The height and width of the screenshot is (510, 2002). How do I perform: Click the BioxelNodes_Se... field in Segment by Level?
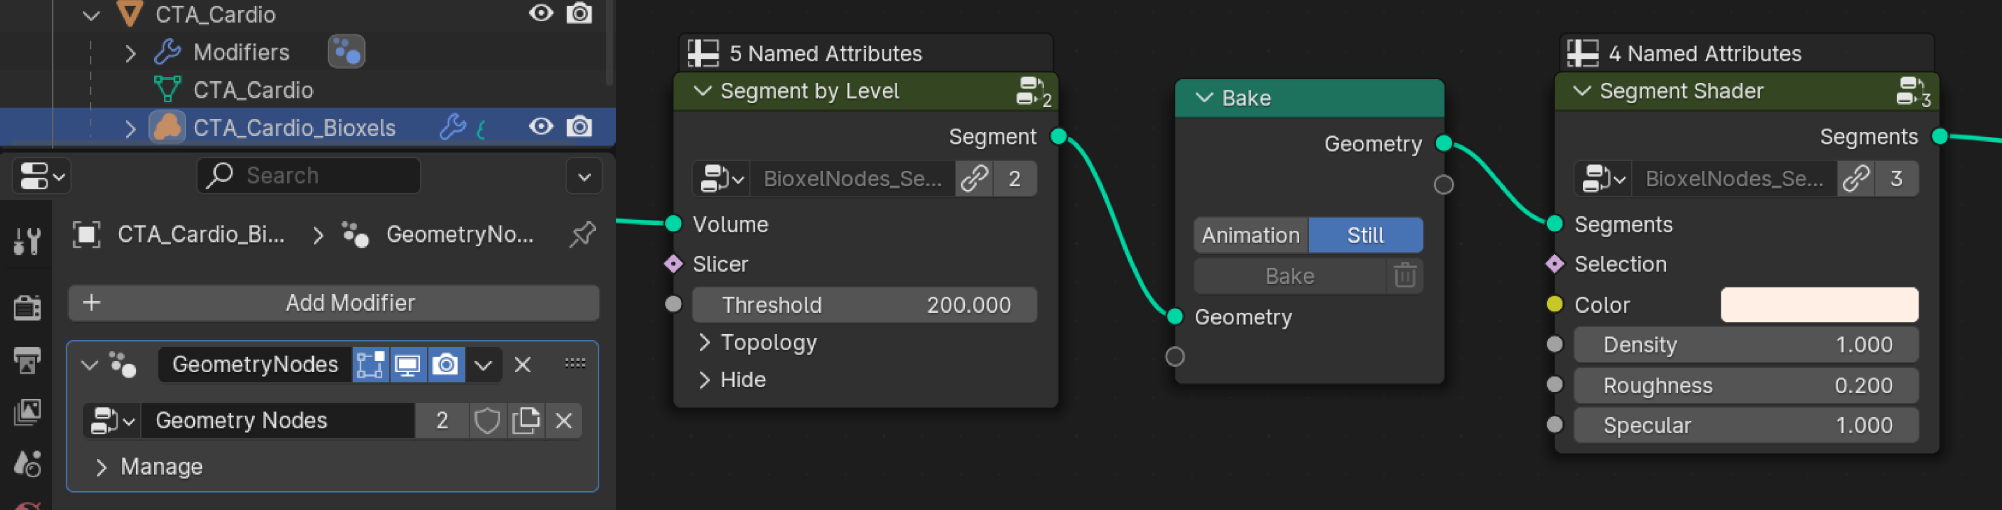coord(852,179)
